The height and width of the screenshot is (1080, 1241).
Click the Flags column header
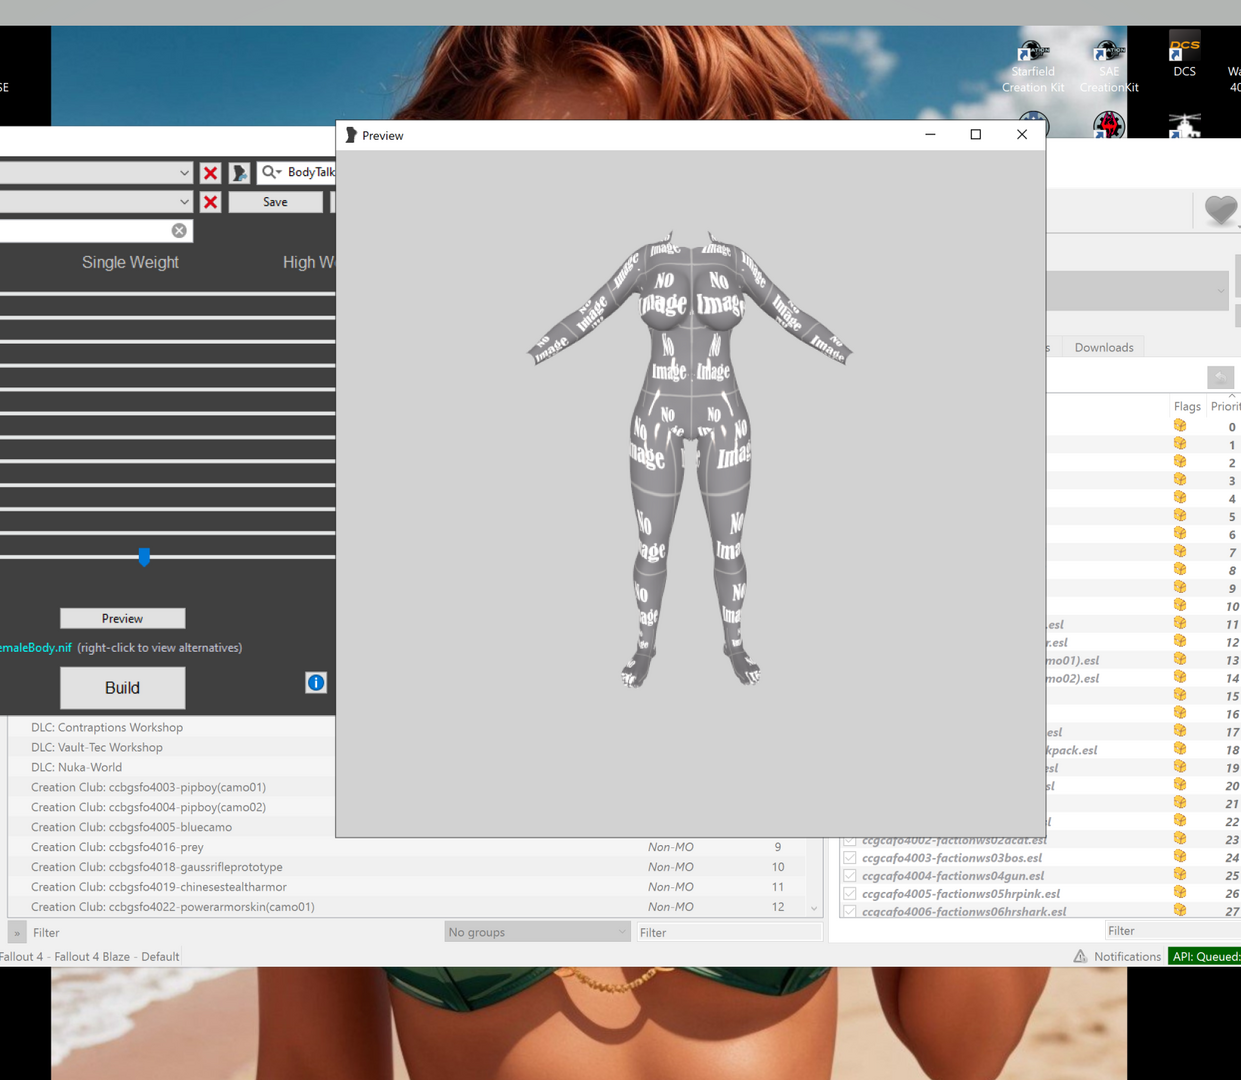(1186, 406)
